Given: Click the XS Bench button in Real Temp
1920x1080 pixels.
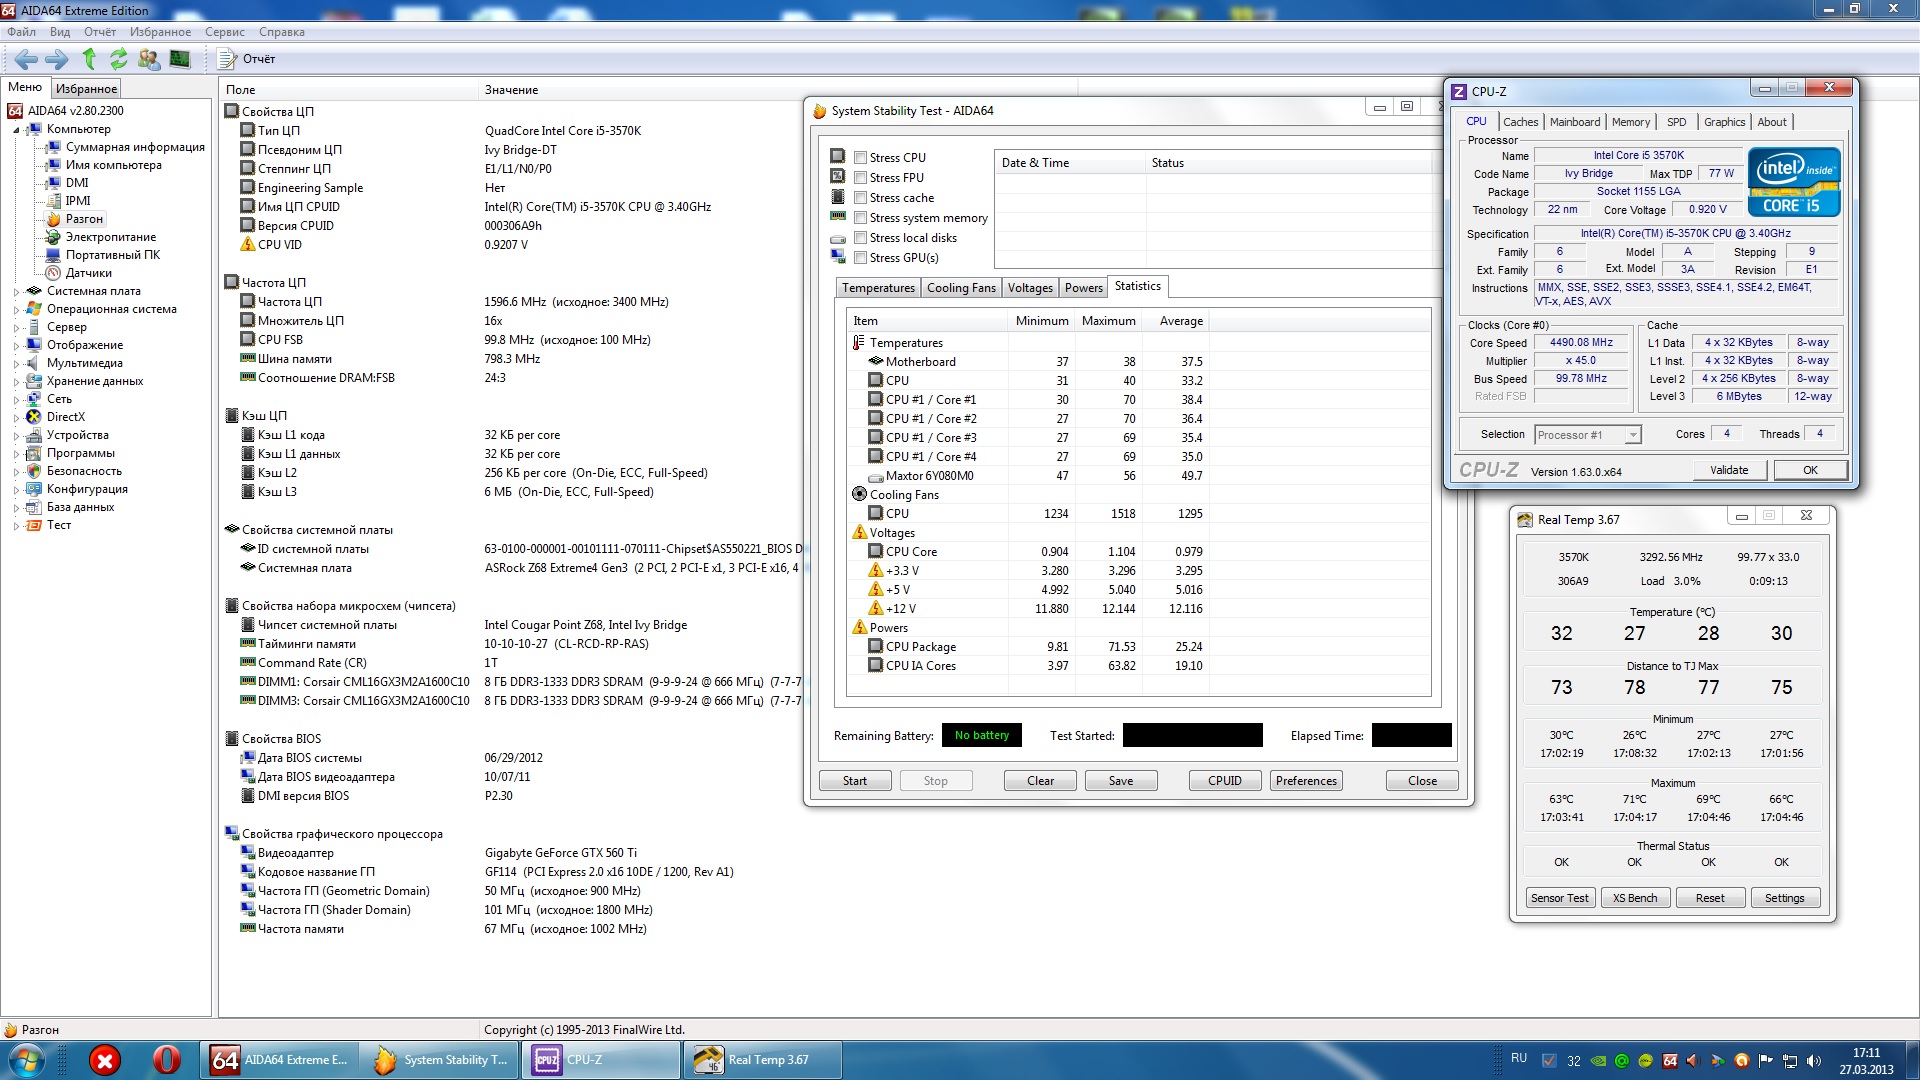Looking at the screenshot, I should coord(1634,898).
